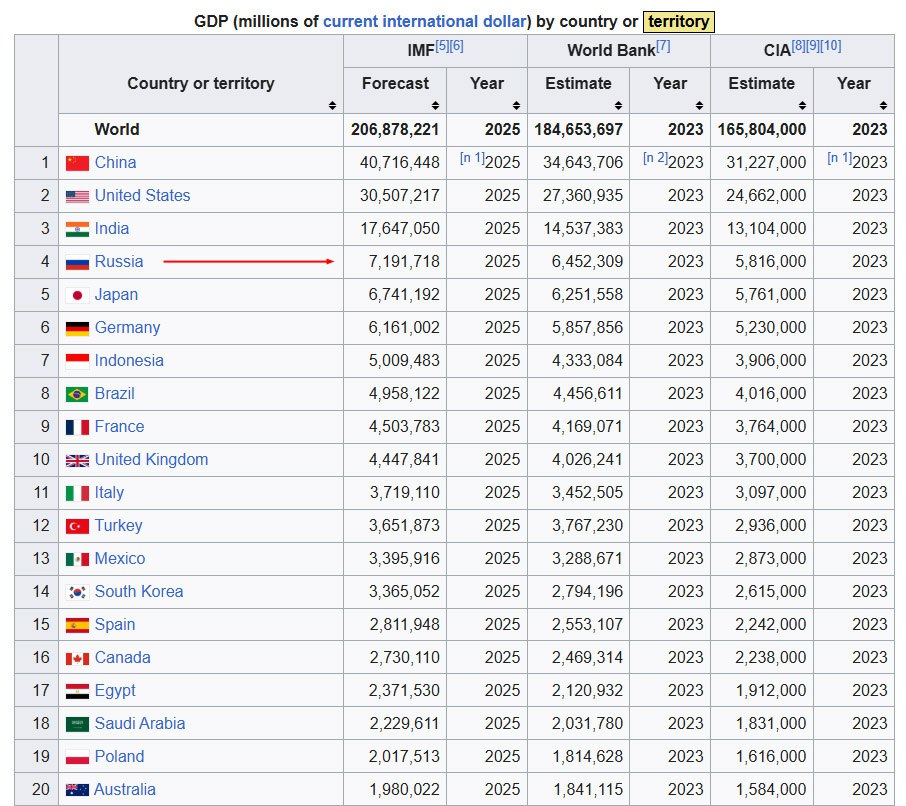
Task: Click the Brazil flag icon
Action: pyautogui.click(x=77, y=394)
